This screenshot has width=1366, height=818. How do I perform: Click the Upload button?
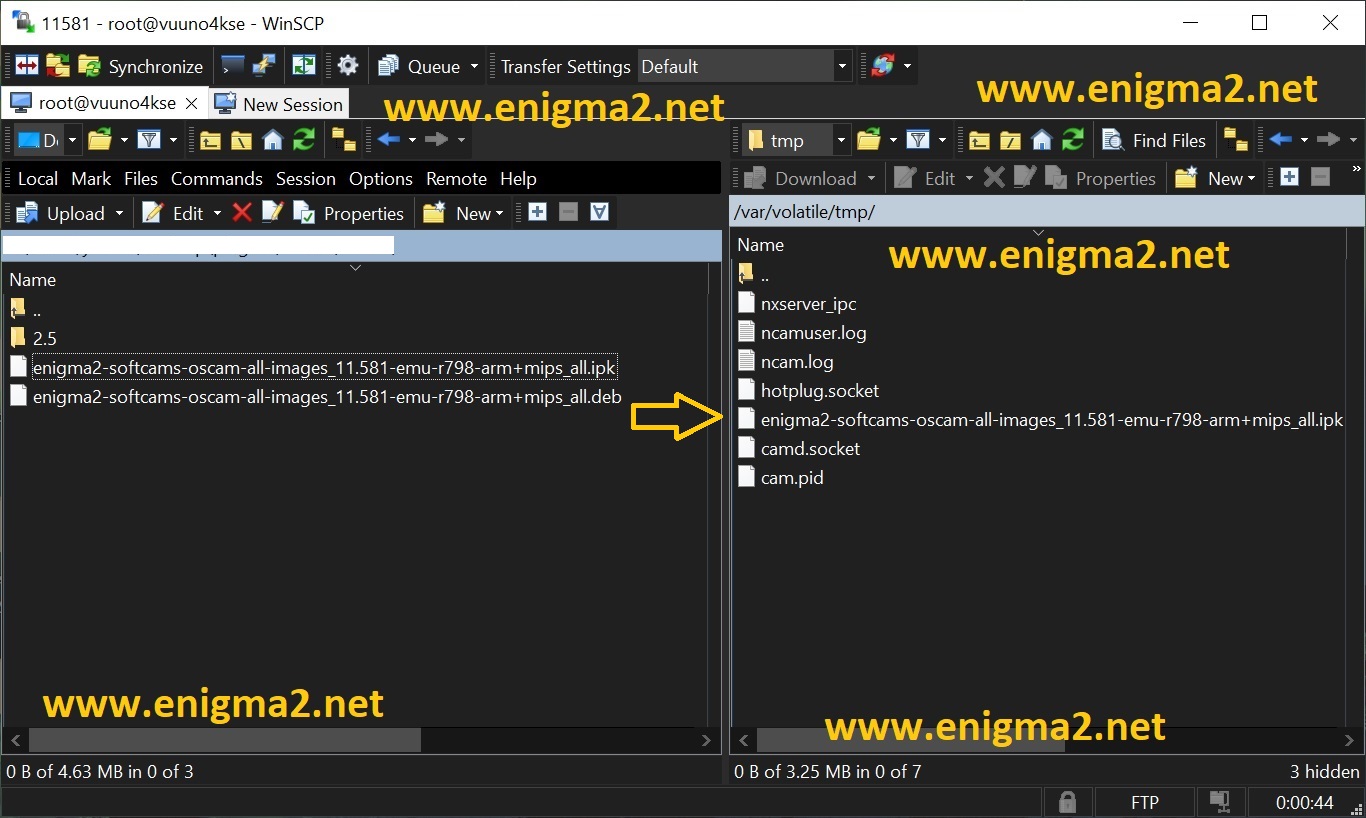pos(61,213)
